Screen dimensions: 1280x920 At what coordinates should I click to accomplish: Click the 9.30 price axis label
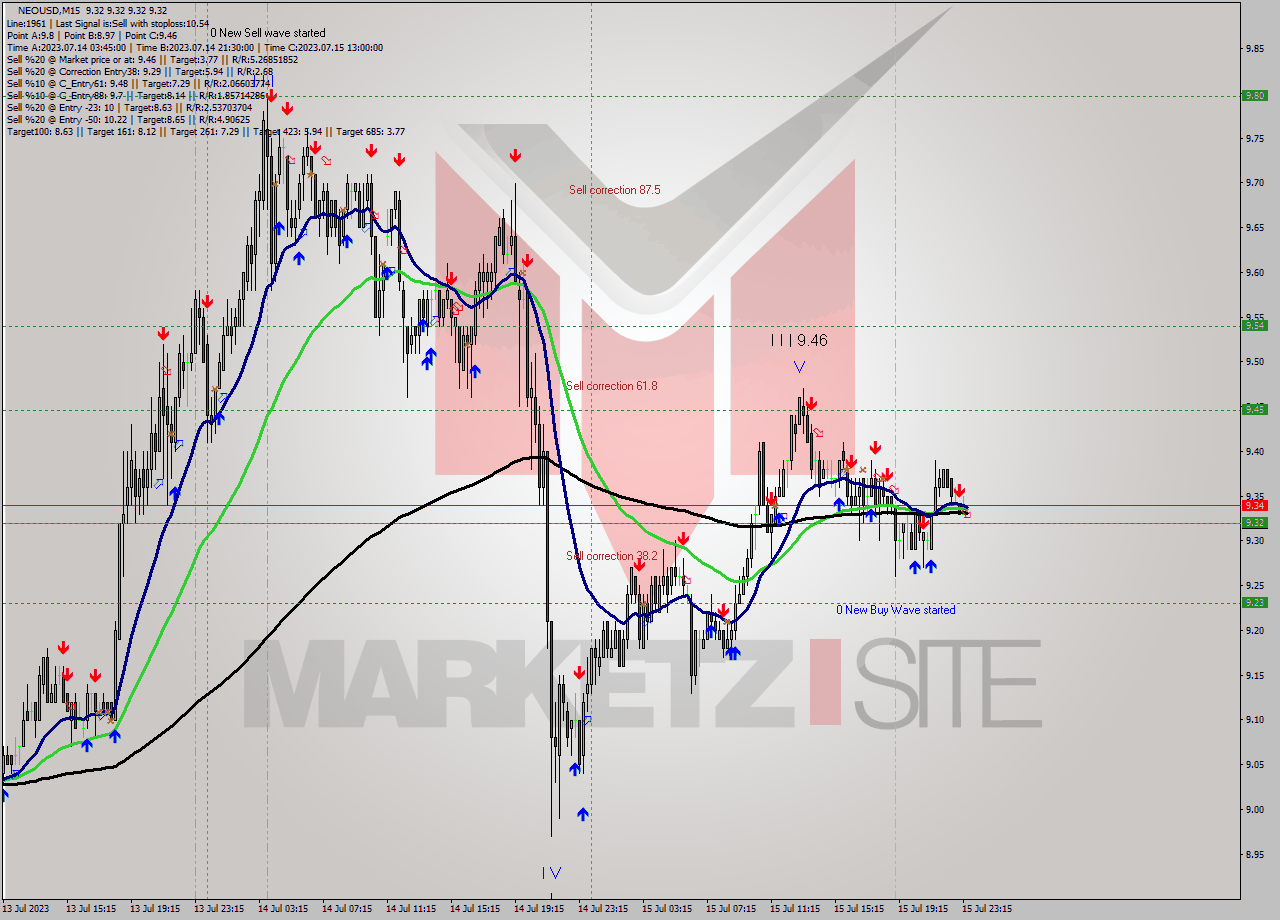pos(1256,541)
